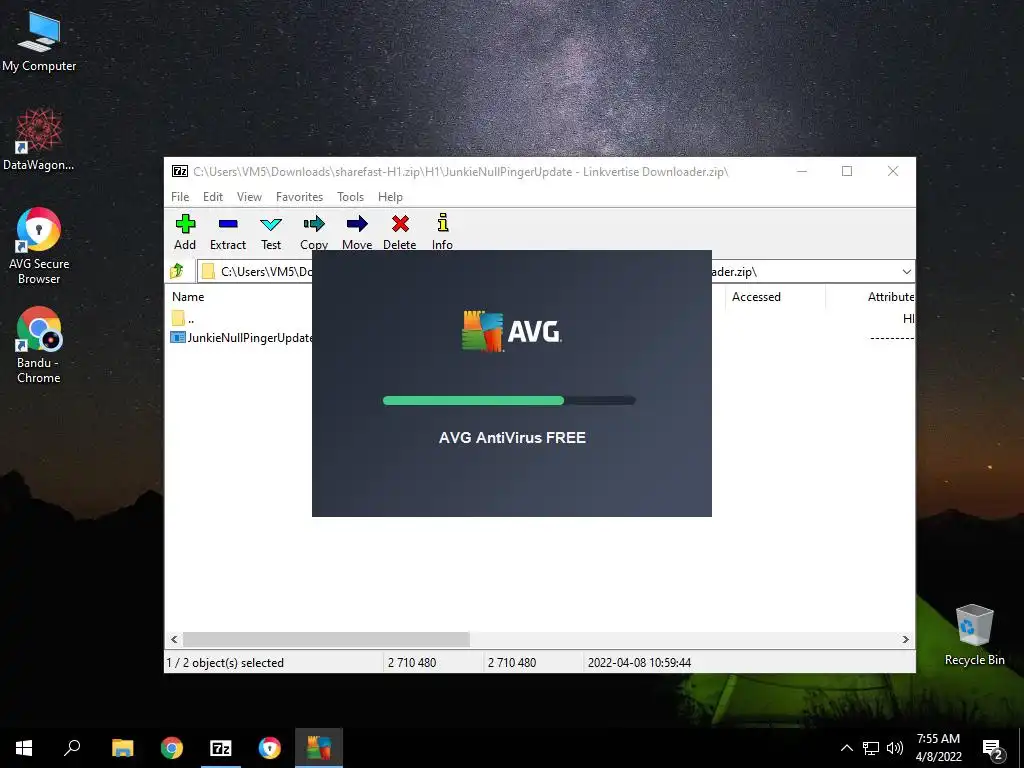This screenshot has height=768, width=1024.
Task: Go up one folder level arrow icon
Action: pos(177,270)
